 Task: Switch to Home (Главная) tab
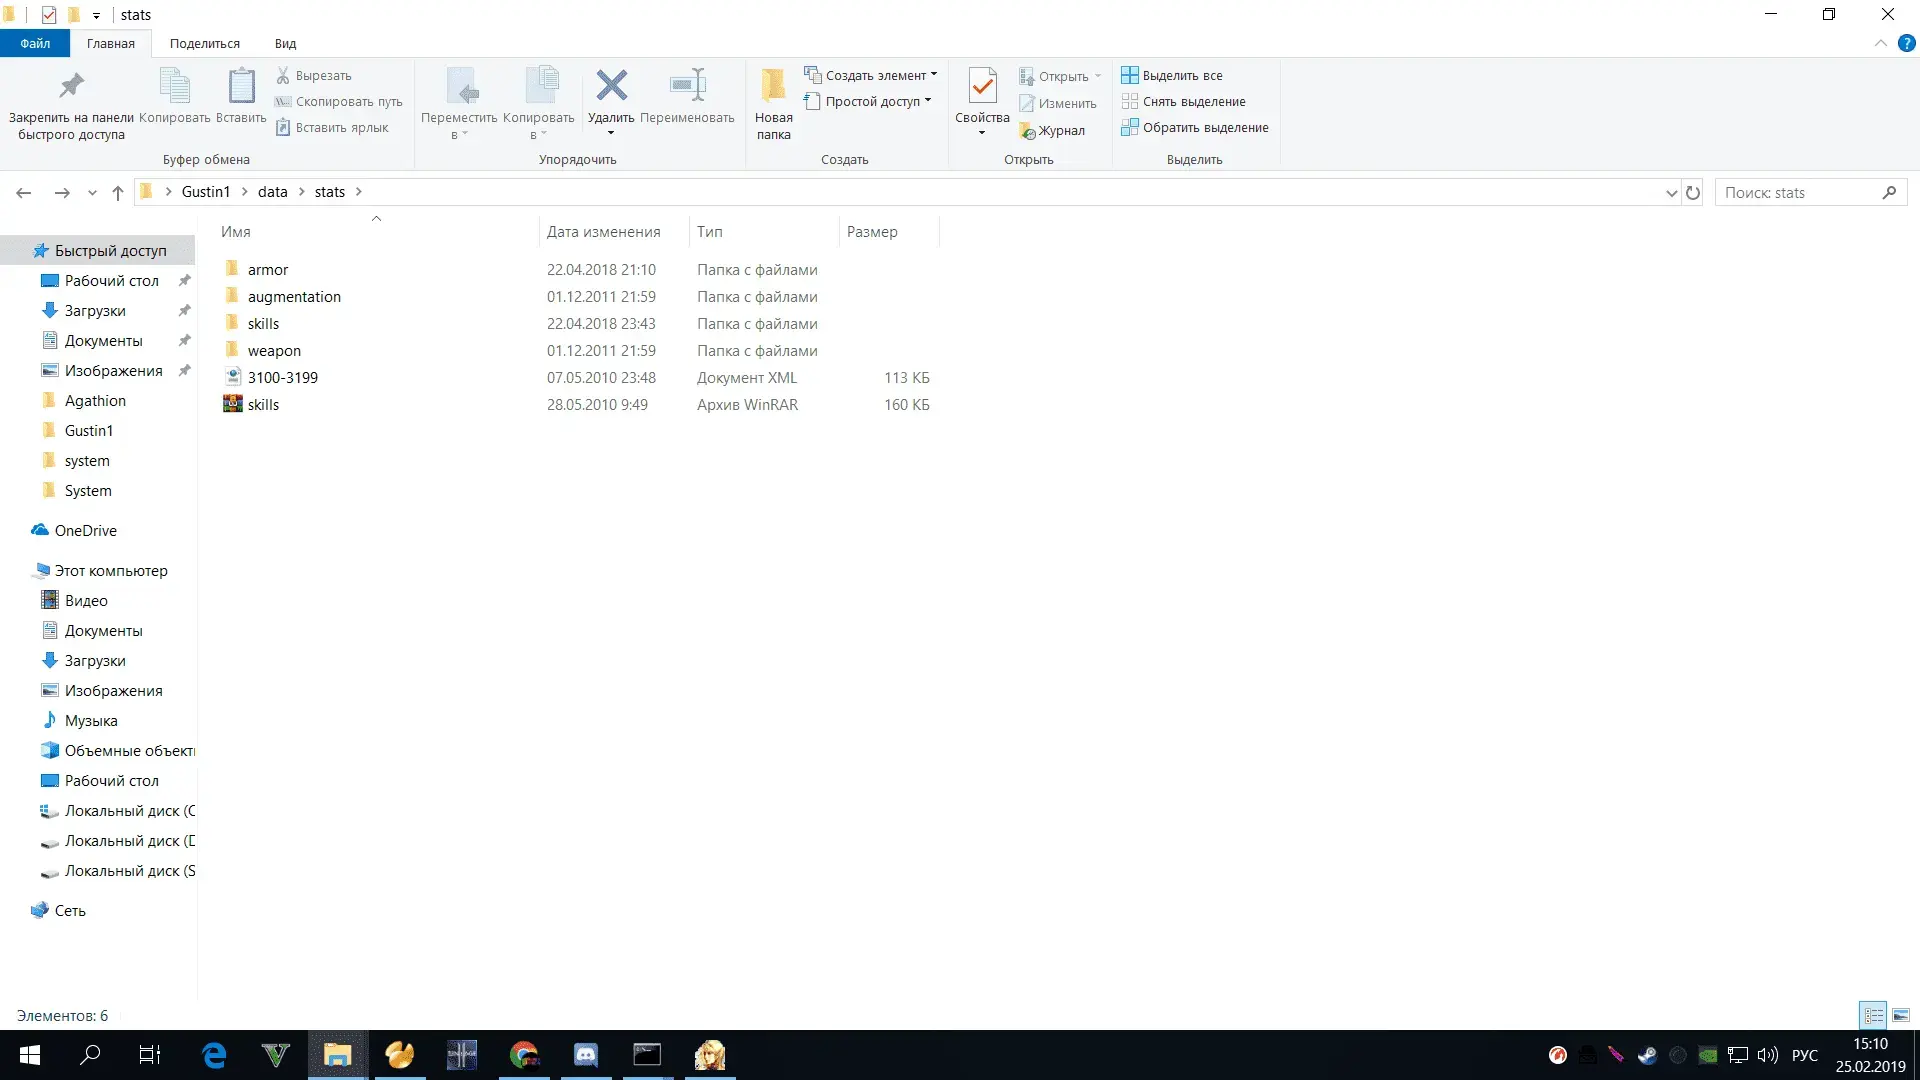point(110,43)
